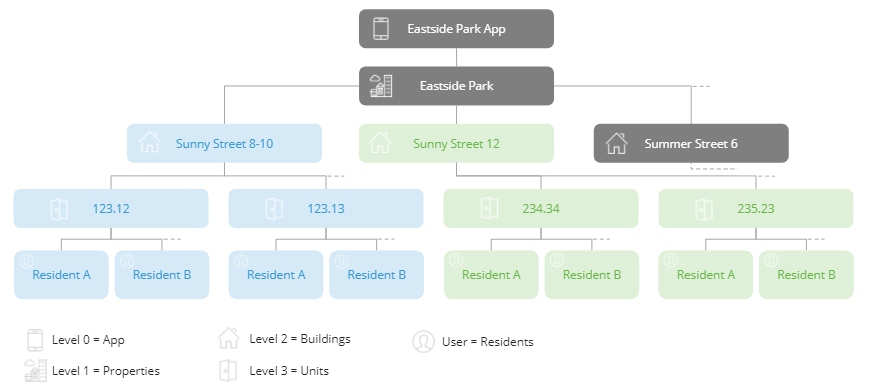The image size is (878, 390).
Task: Click the door icon in unit 123.12
Action: click(59, 209)
